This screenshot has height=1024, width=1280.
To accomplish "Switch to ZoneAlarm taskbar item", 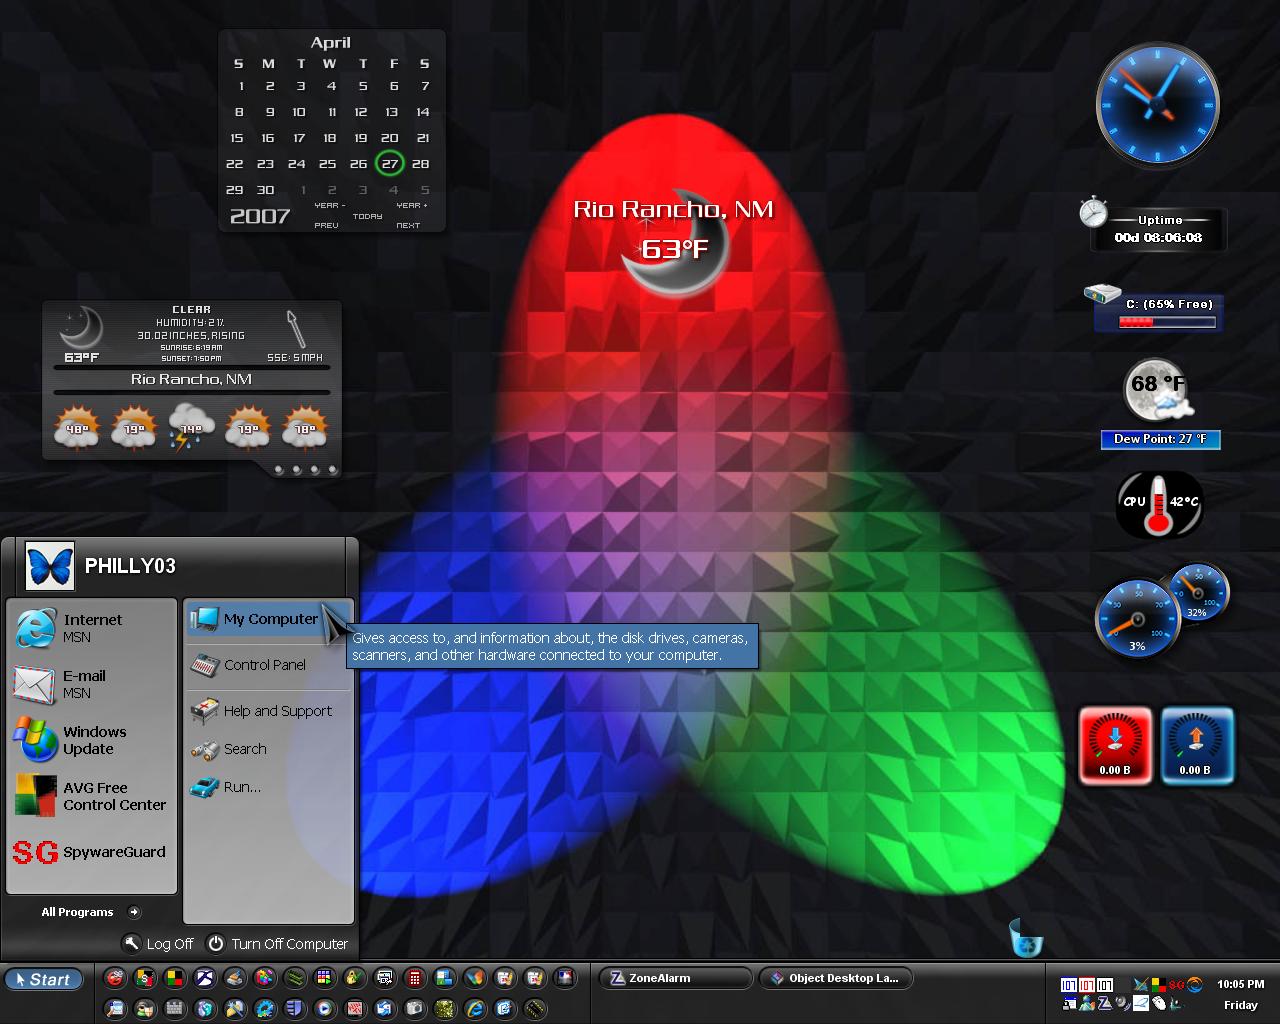I will coord(675,978).
